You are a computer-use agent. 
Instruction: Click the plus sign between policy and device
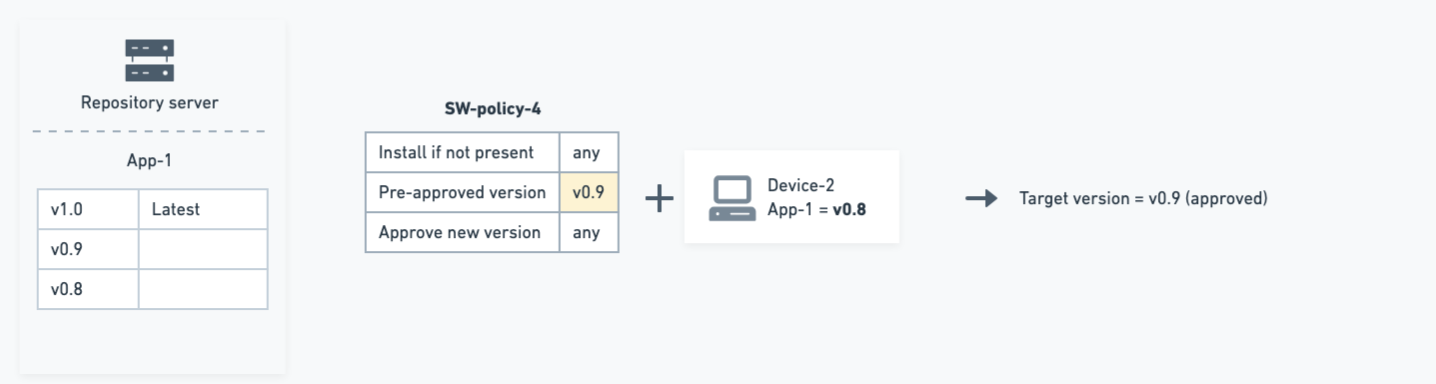(x=659, y=198)
